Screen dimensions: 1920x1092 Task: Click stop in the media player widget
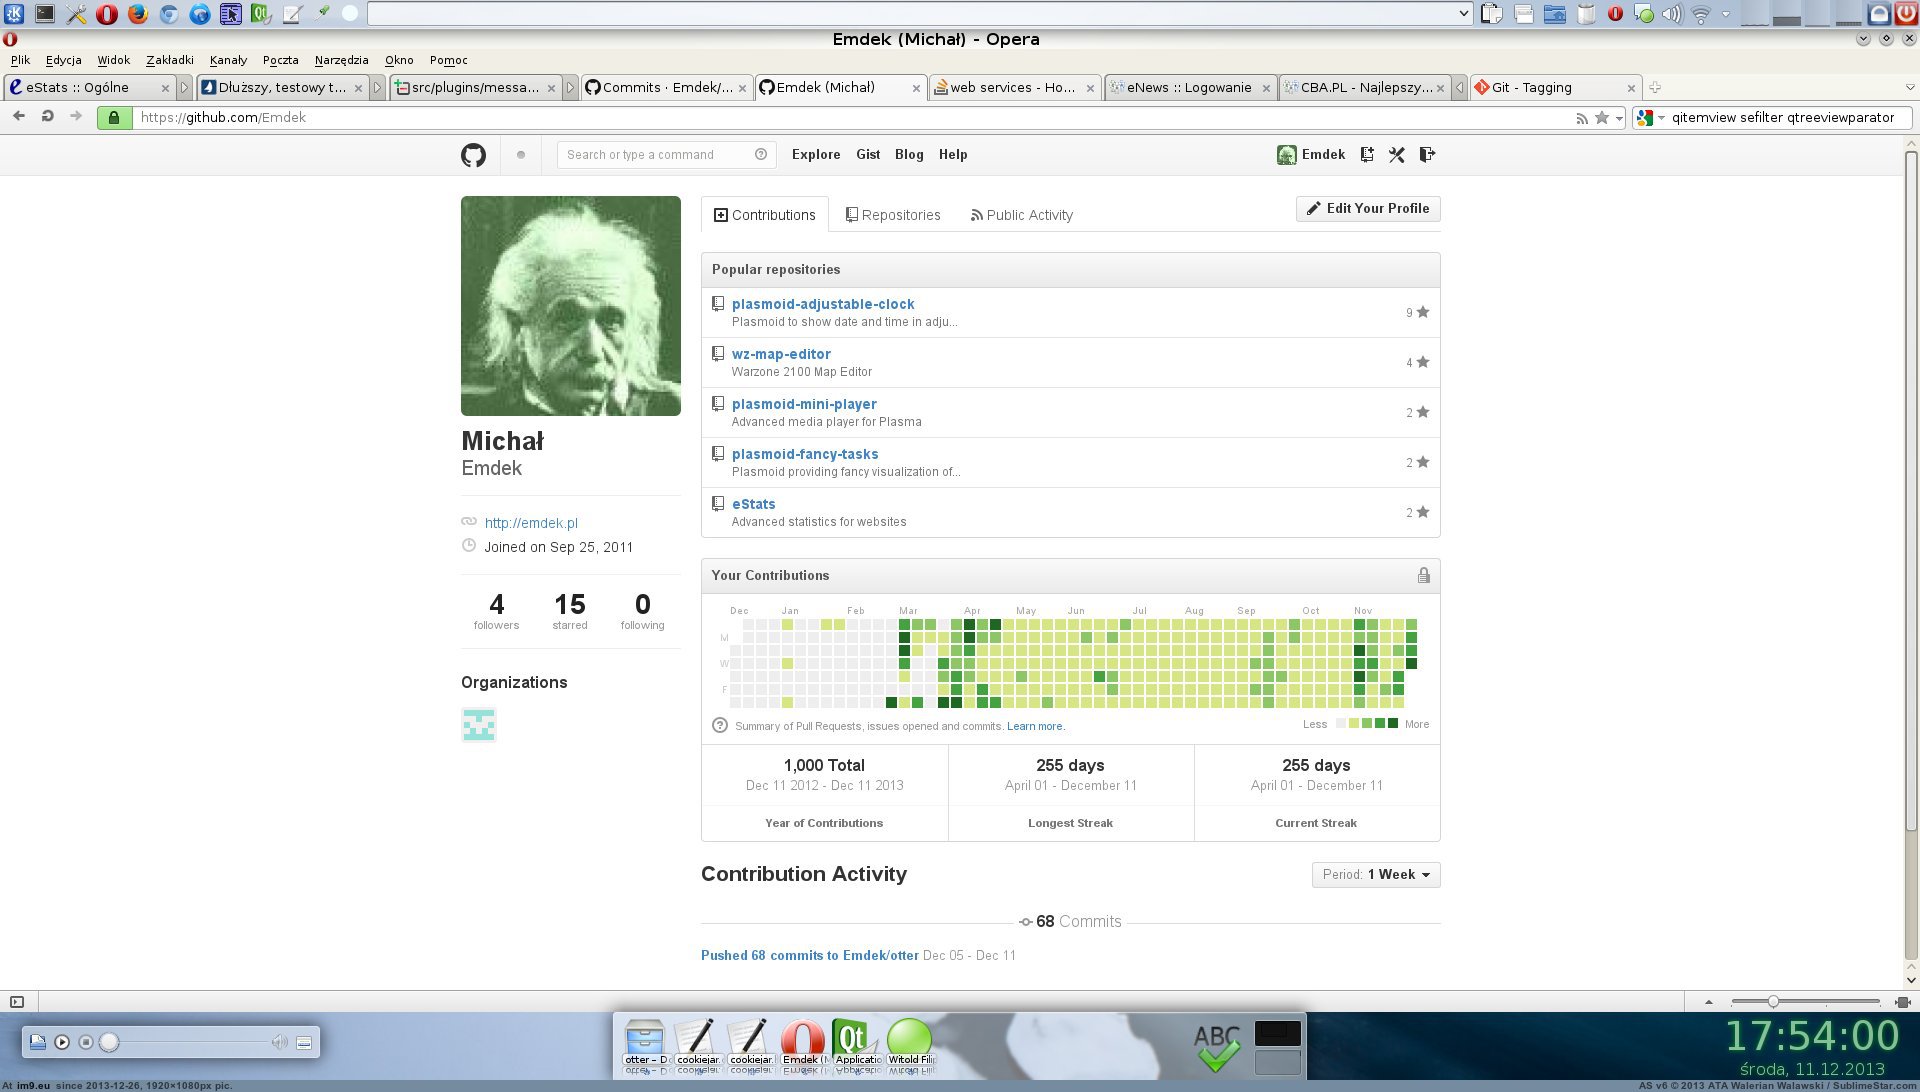point(86,1042)
